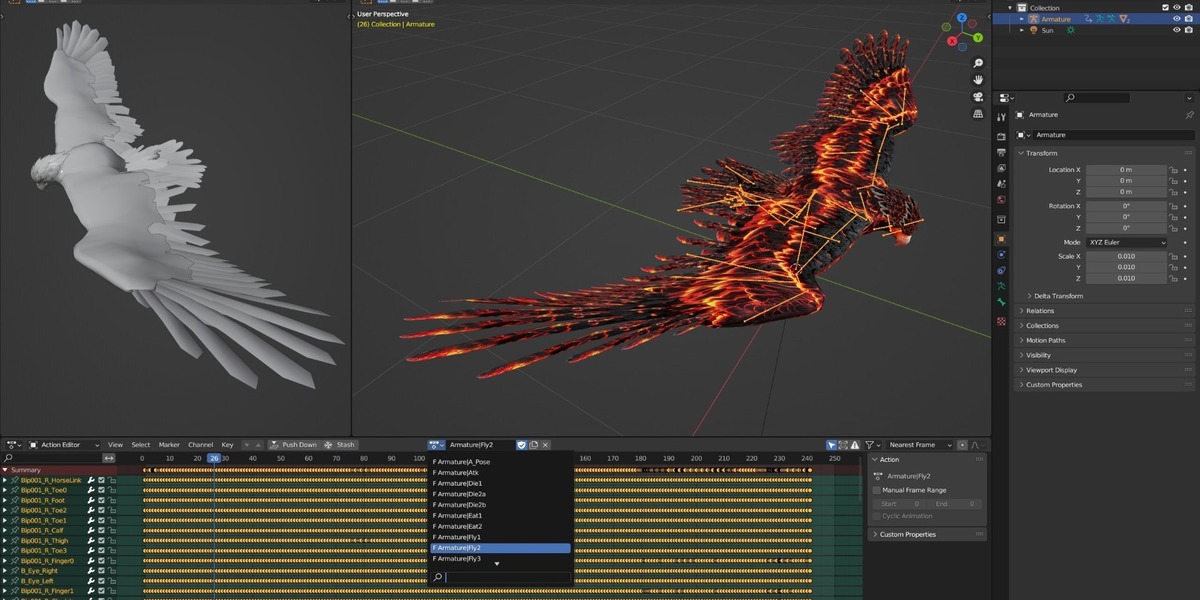
Task: Expand the Motion Paths panel
Action: point(1045,340)
